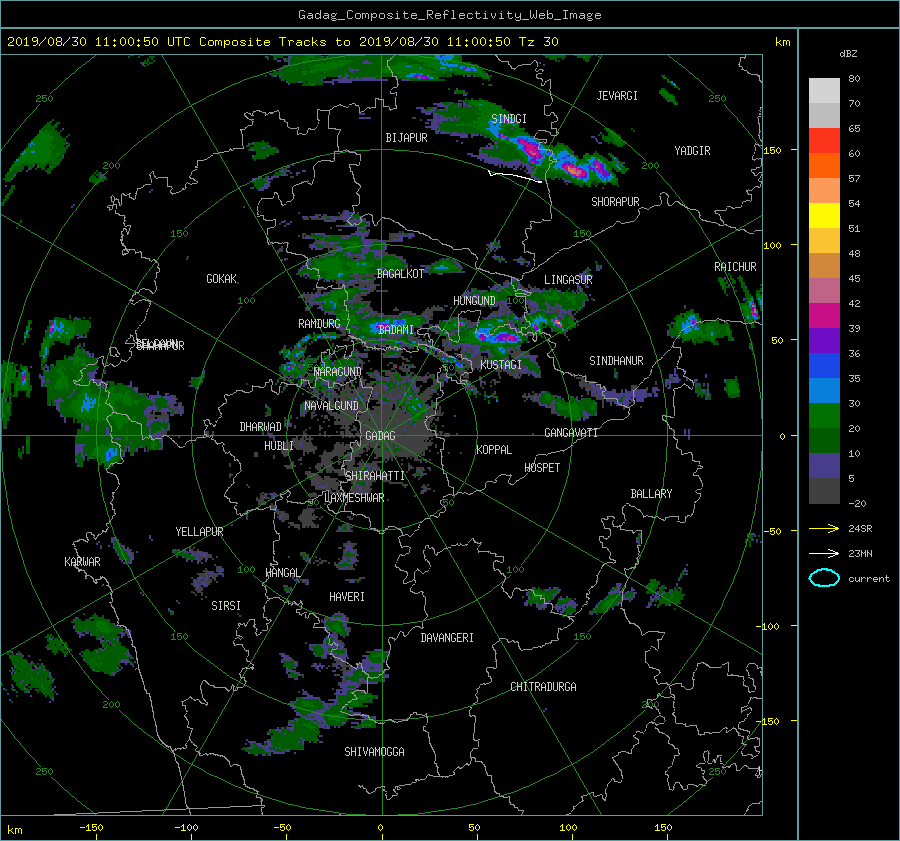Click the Gadag_Composite_Reflectivity_Web_Image title
Screen dimensions: 900x841
click(x=450, y=15)
